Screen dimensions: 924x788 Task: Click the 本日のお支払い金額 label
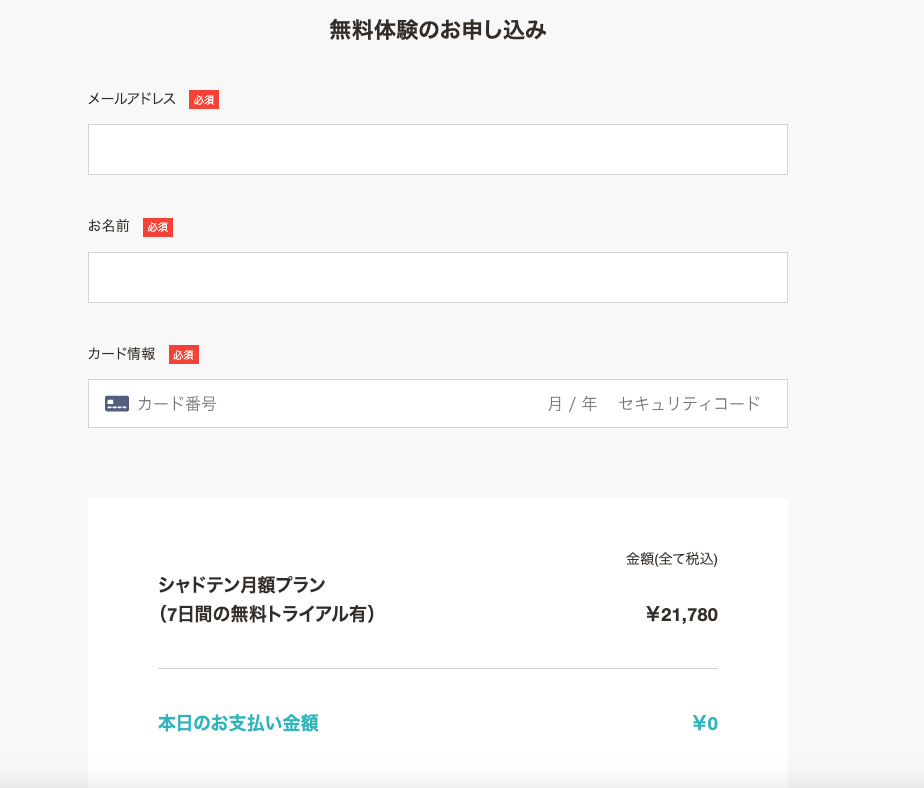click(x=238, y=723)
